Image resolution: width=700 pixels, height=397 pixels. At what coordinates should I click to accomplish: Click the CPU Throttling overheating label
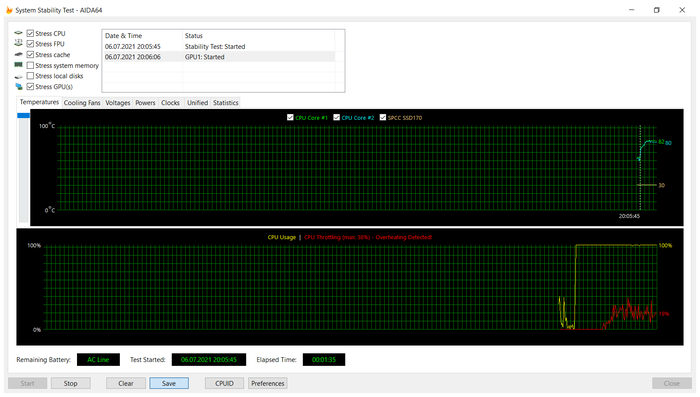(x=368, y=237)
